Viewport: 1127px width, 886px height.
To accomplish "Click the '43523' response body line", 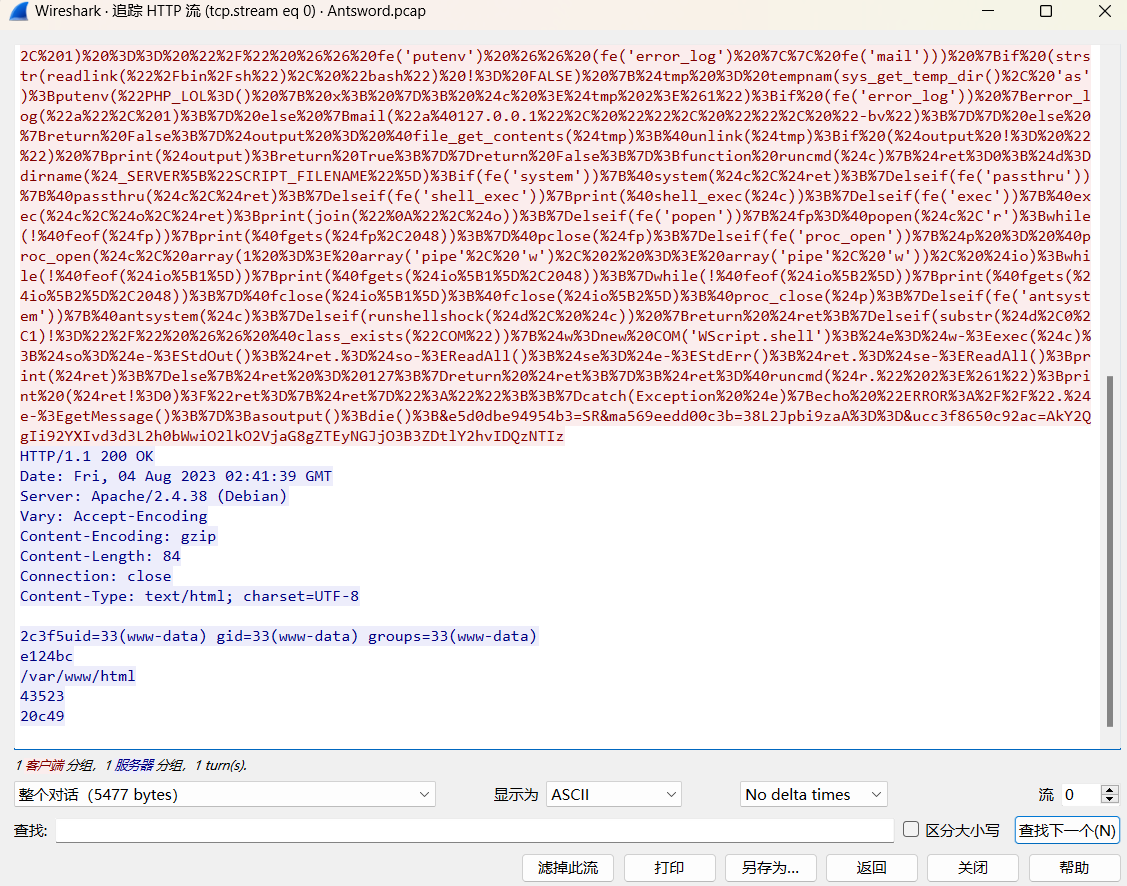I will 42,697.
